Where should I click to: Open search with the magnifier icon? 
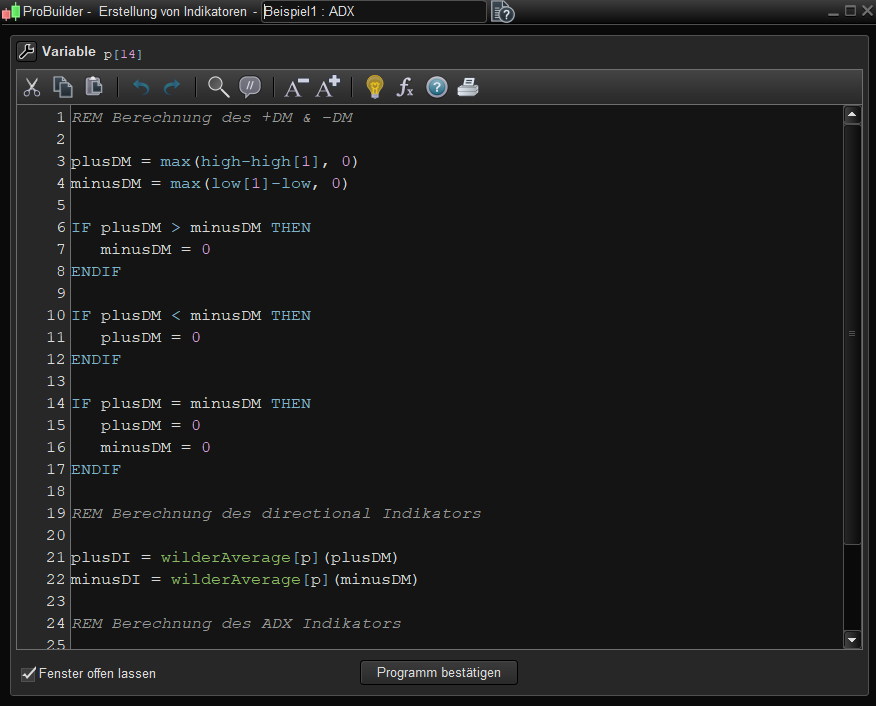218,87
